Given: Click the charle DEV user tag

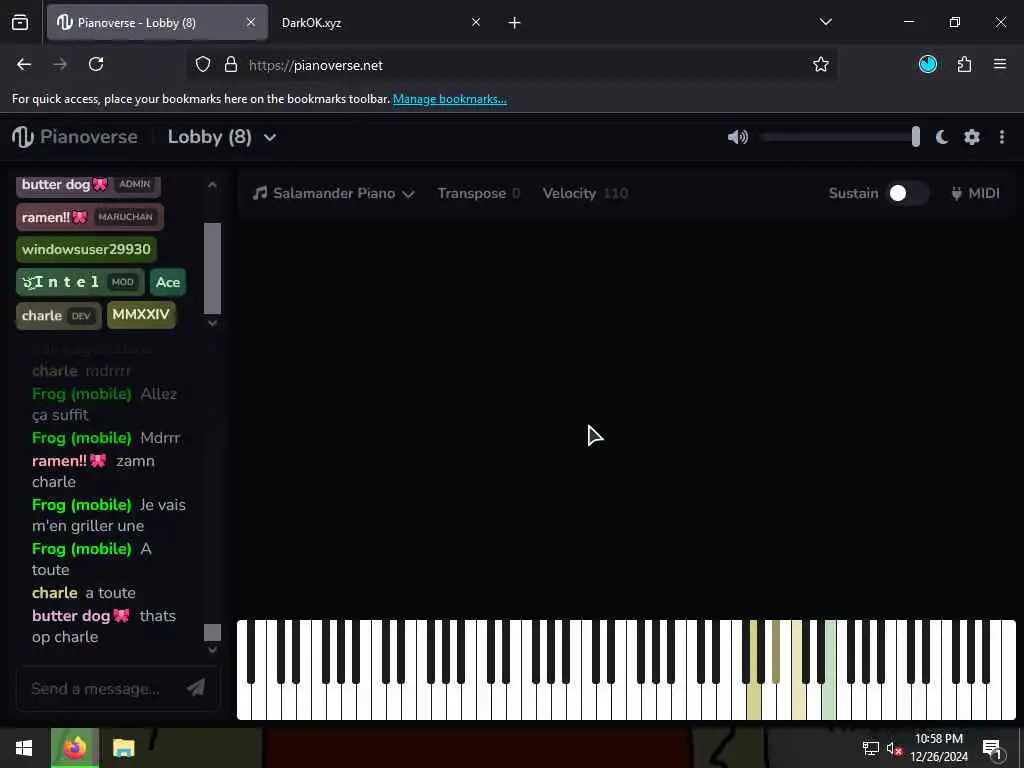Looking at the screenshot, I should (x=58, y=315).
